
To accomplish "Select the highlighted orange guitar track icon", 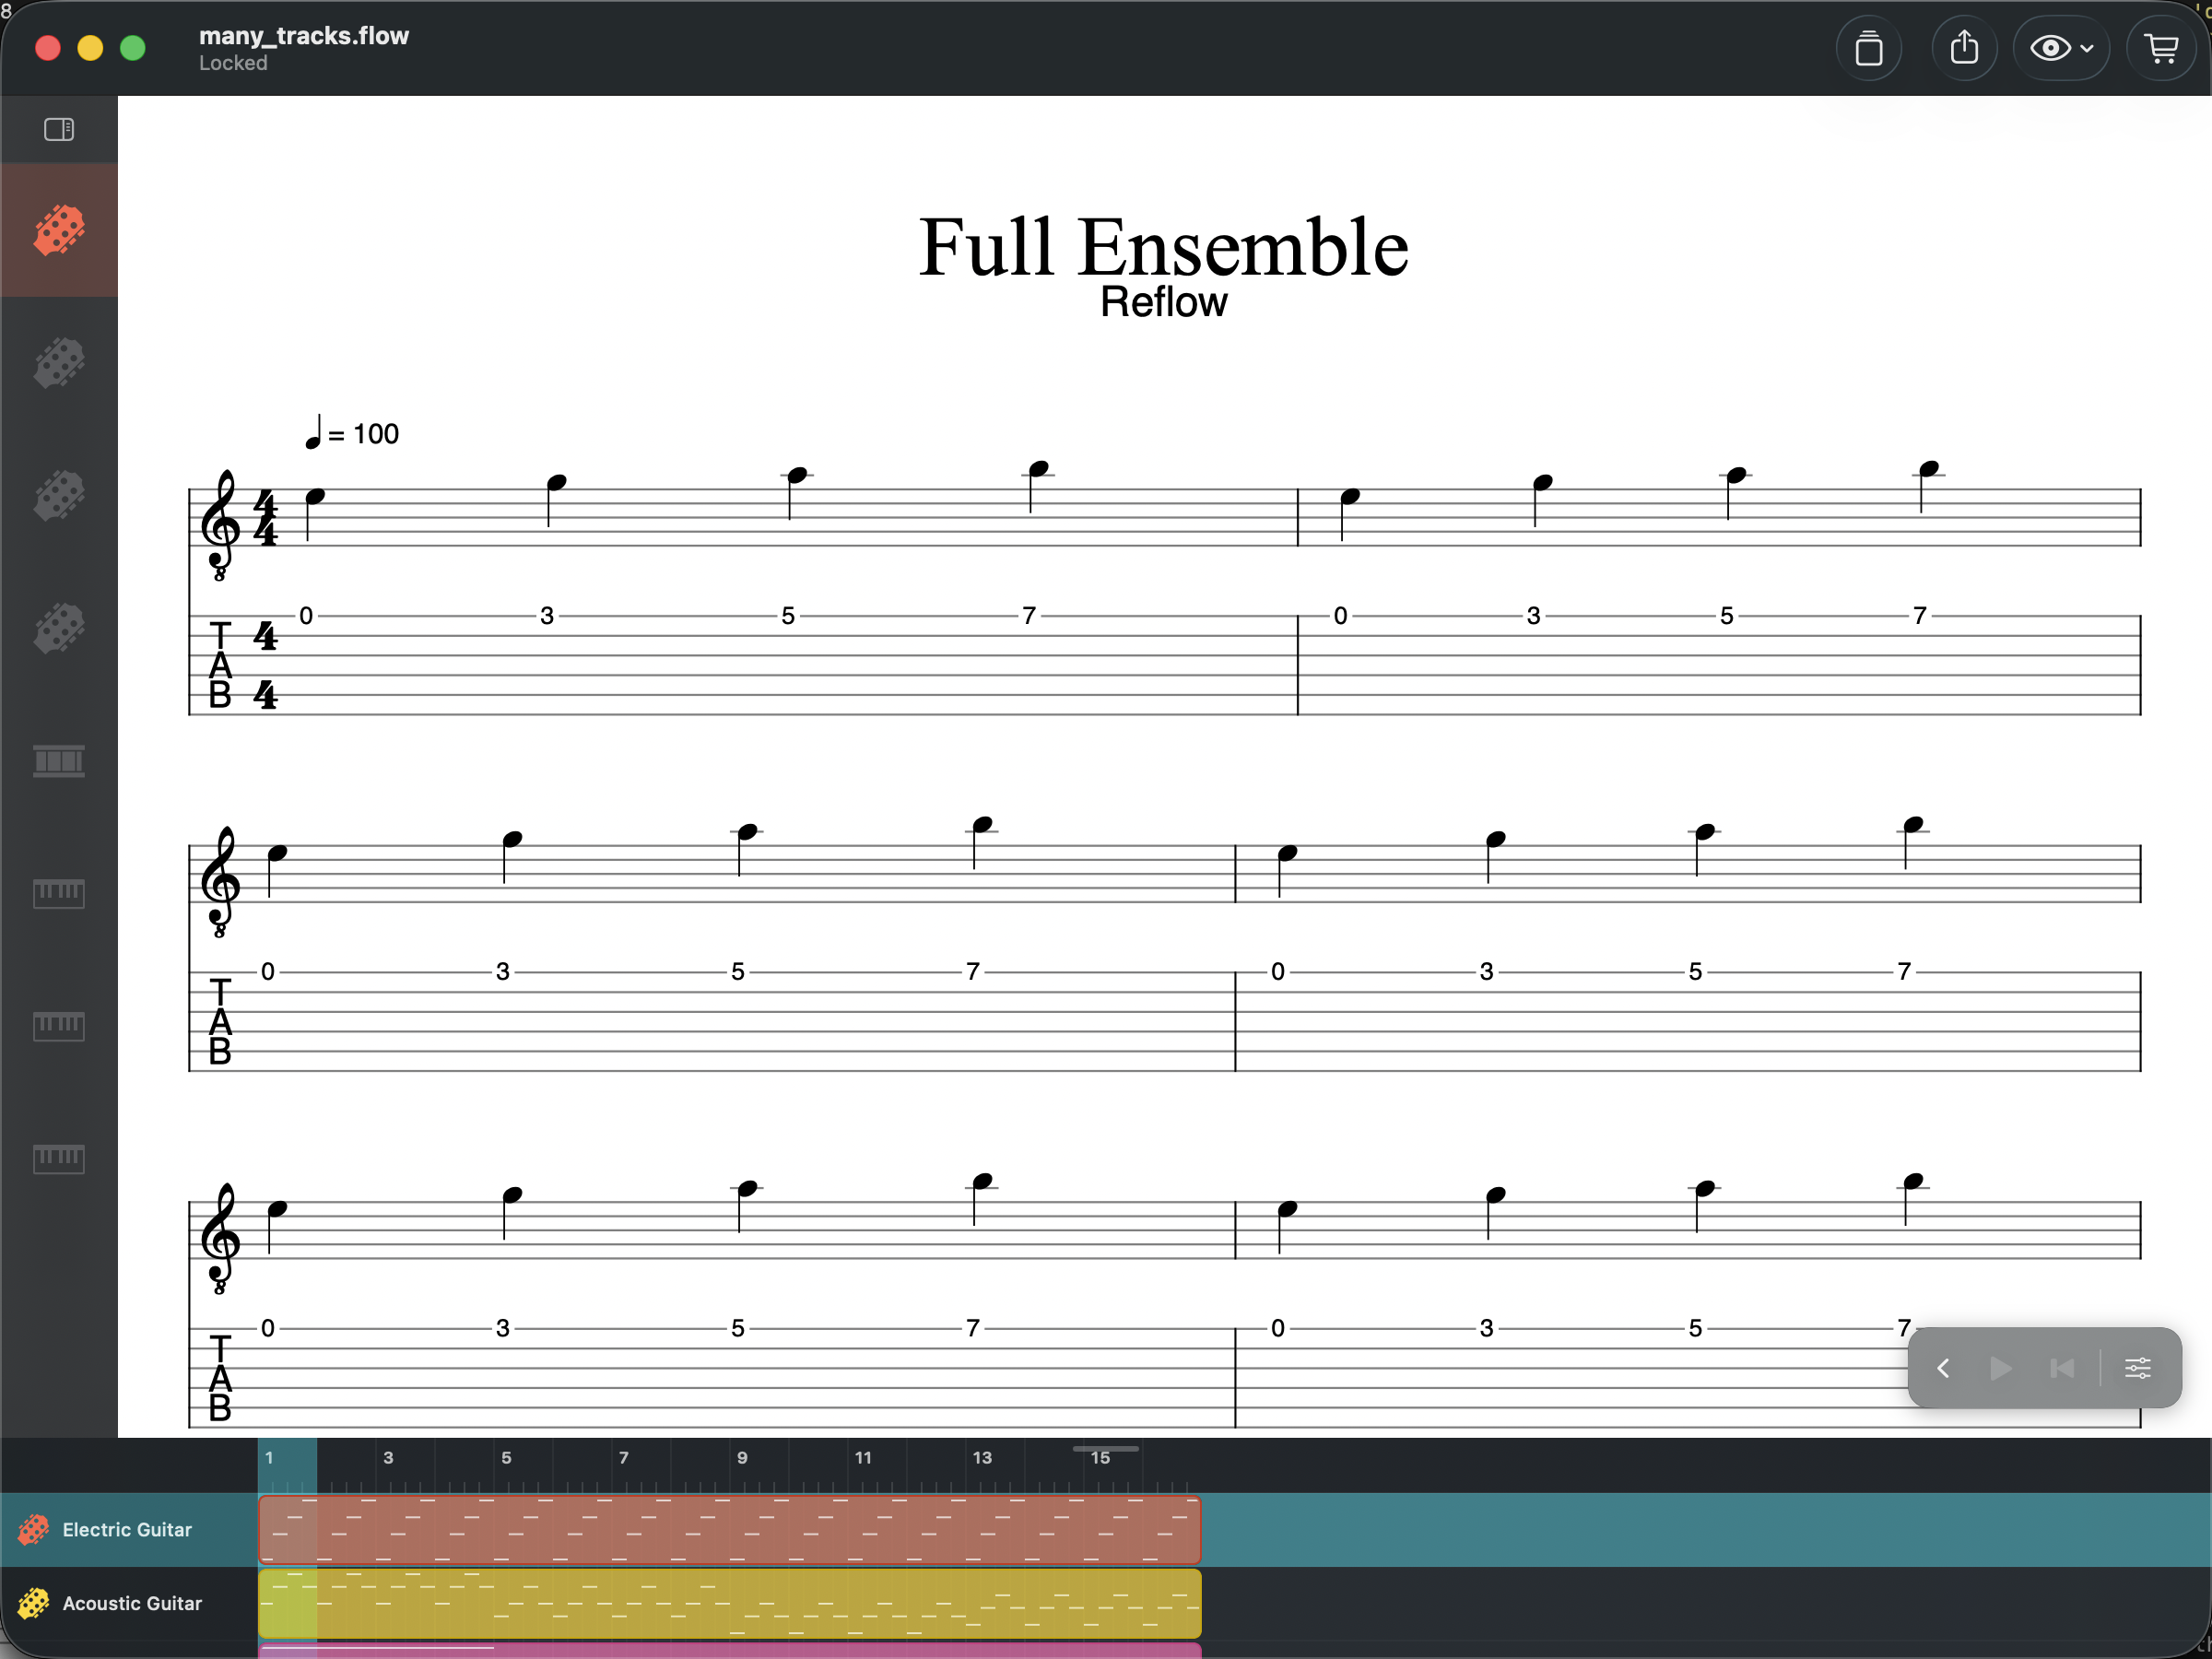I will pos(59,230).
